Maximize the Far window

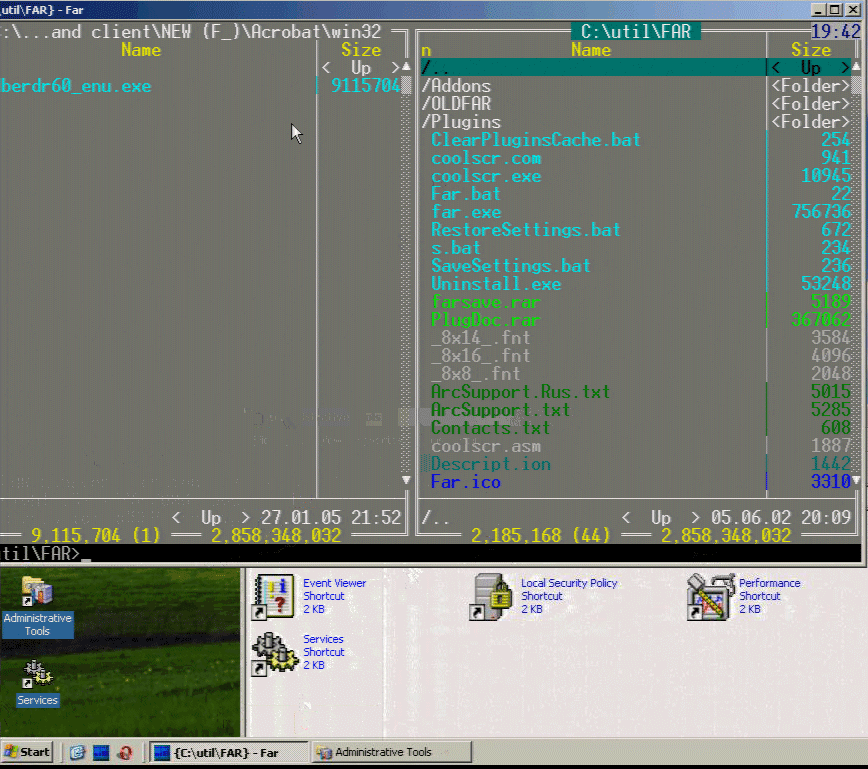[x=835, y=9]
